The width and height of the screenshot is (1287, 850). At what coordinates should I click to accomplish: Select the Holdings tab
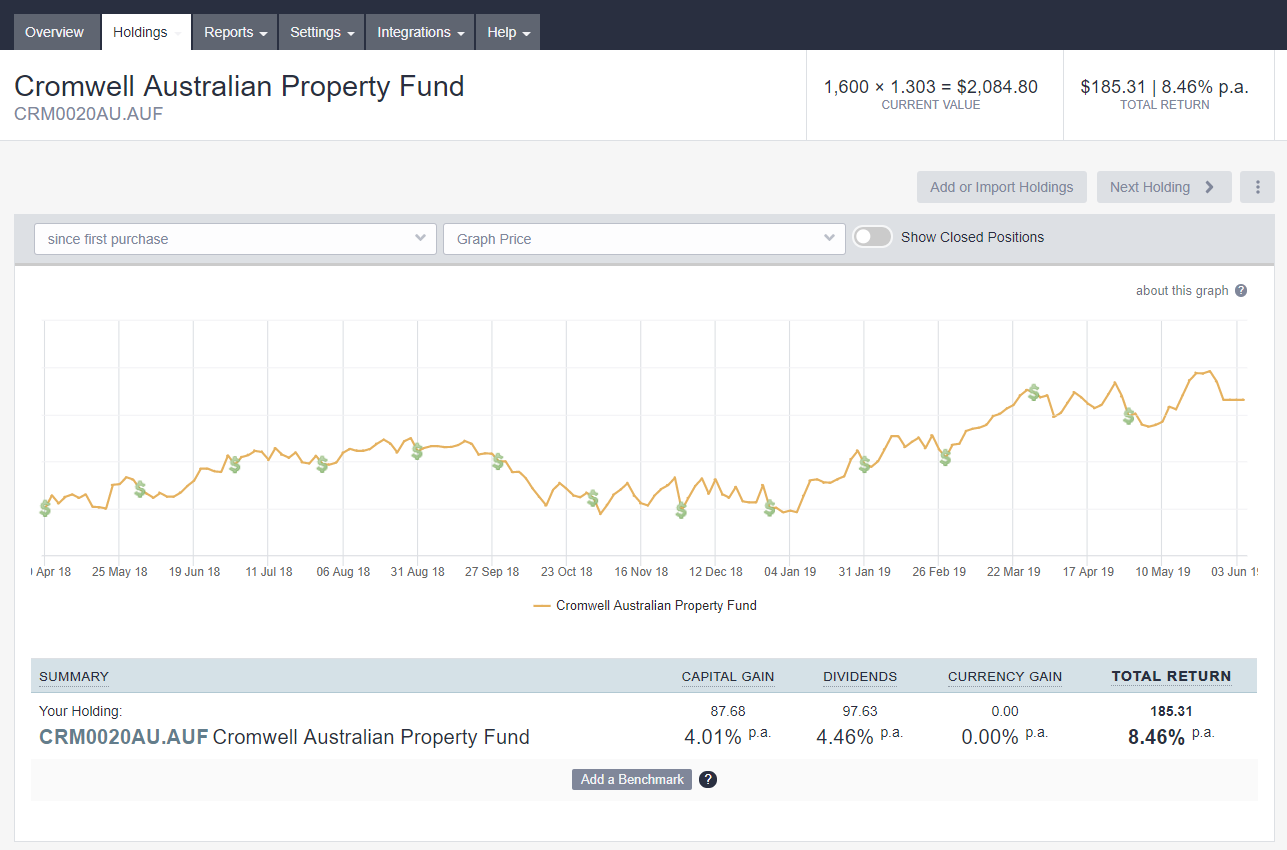140,31
